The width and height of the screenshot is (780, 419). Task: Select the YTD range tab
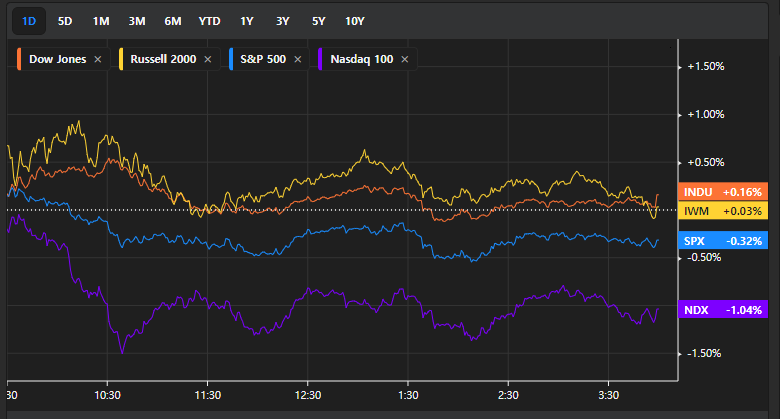coord(210,21)
